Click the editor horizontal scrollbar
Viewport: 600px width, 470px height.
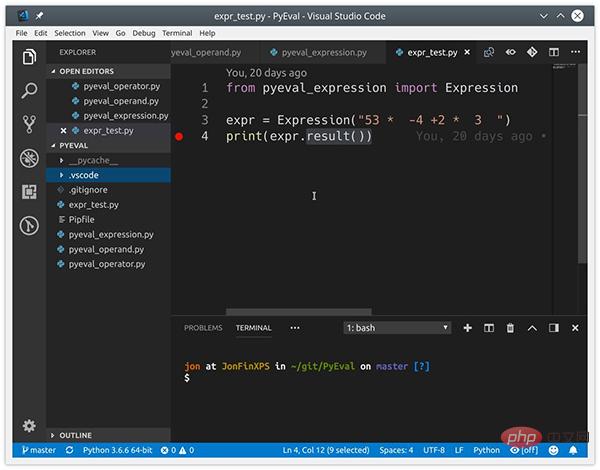click(298, 312)
